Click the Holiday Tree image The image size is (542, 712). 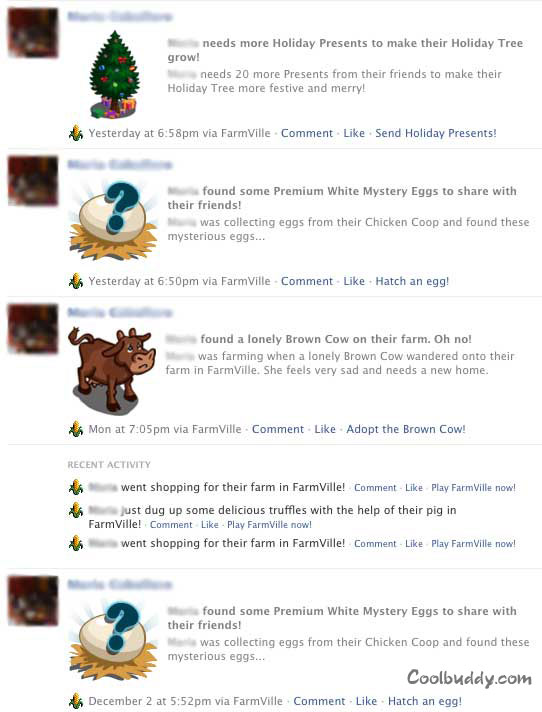tap(114, 74)
